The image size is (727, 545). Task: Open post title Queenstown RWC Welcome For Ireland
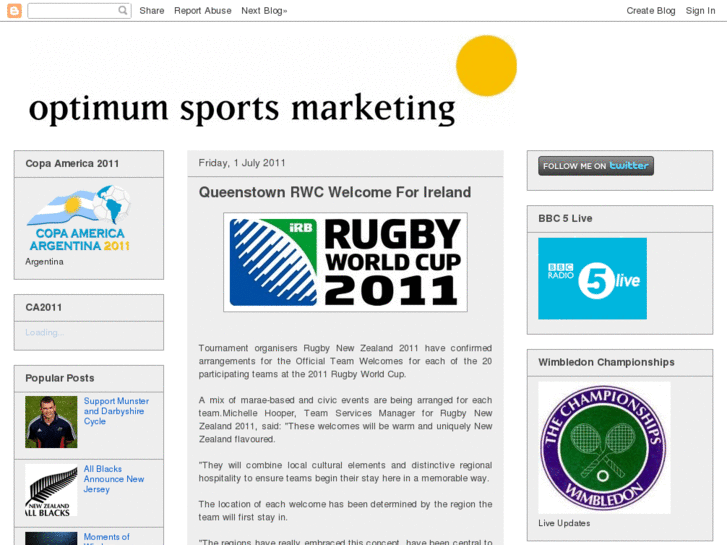click(x=335, y=192)
